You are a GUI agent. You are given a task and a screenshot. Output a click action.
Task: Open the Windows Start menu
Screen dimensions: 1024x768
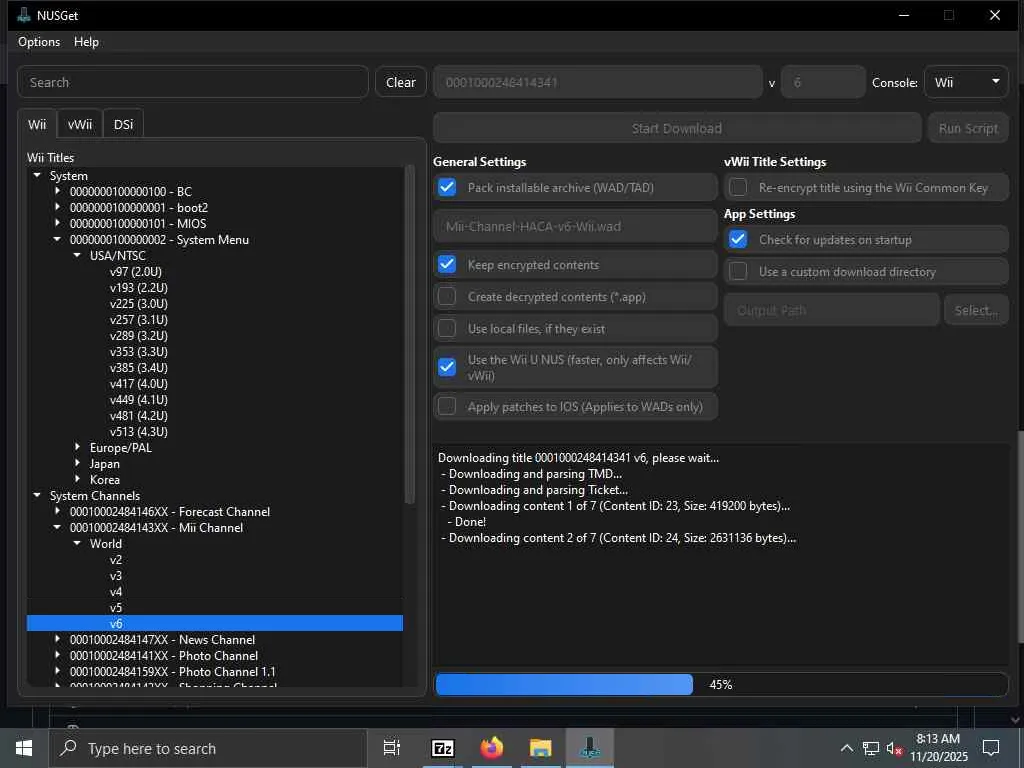(24, 748)
